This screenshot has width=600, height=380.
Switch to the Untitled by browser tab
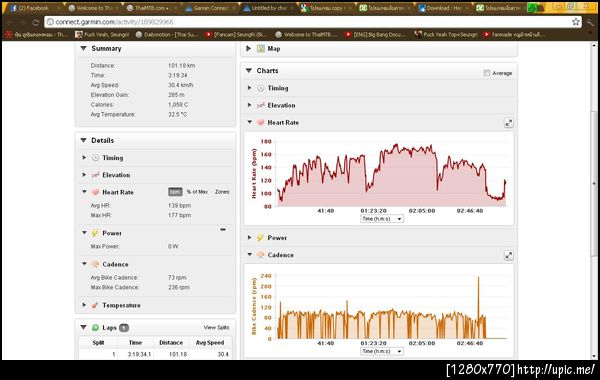(x=269, y=8)
